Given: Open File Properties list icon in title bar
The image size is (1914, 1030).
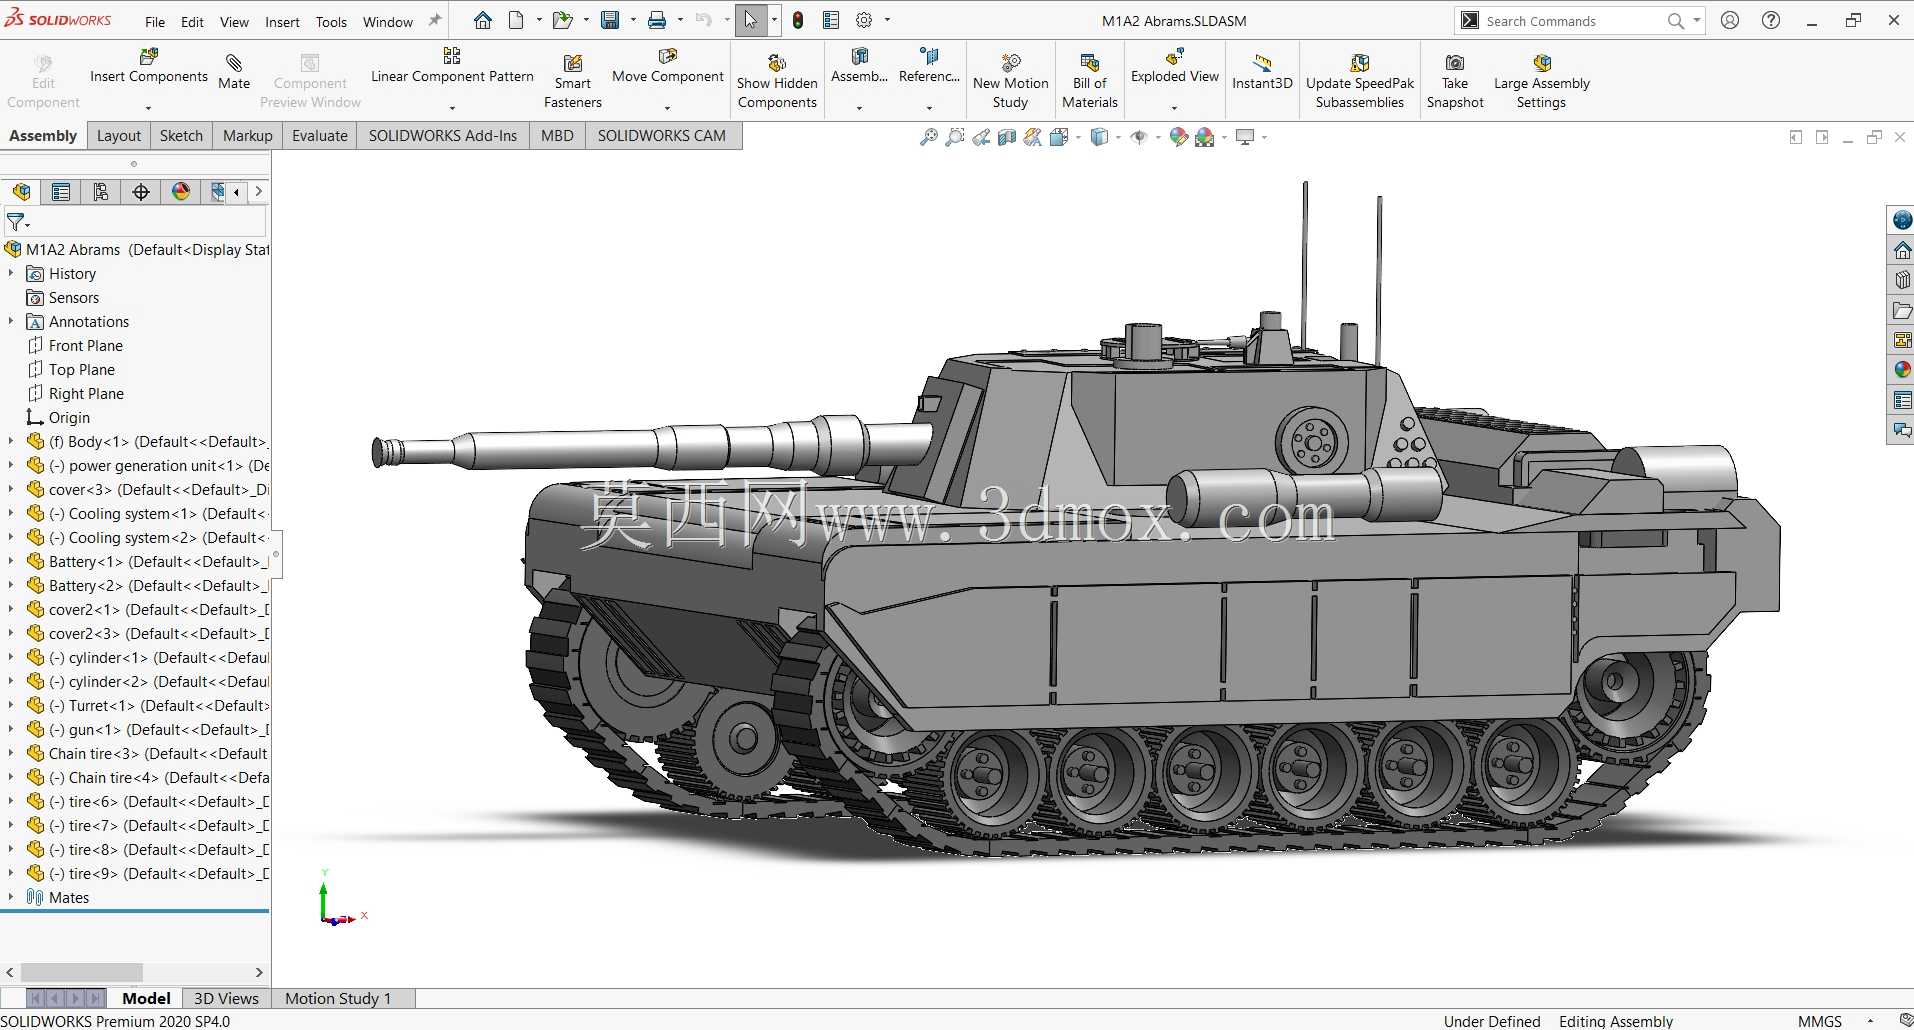Looking at the screenshot, I should tap(831, 20).
